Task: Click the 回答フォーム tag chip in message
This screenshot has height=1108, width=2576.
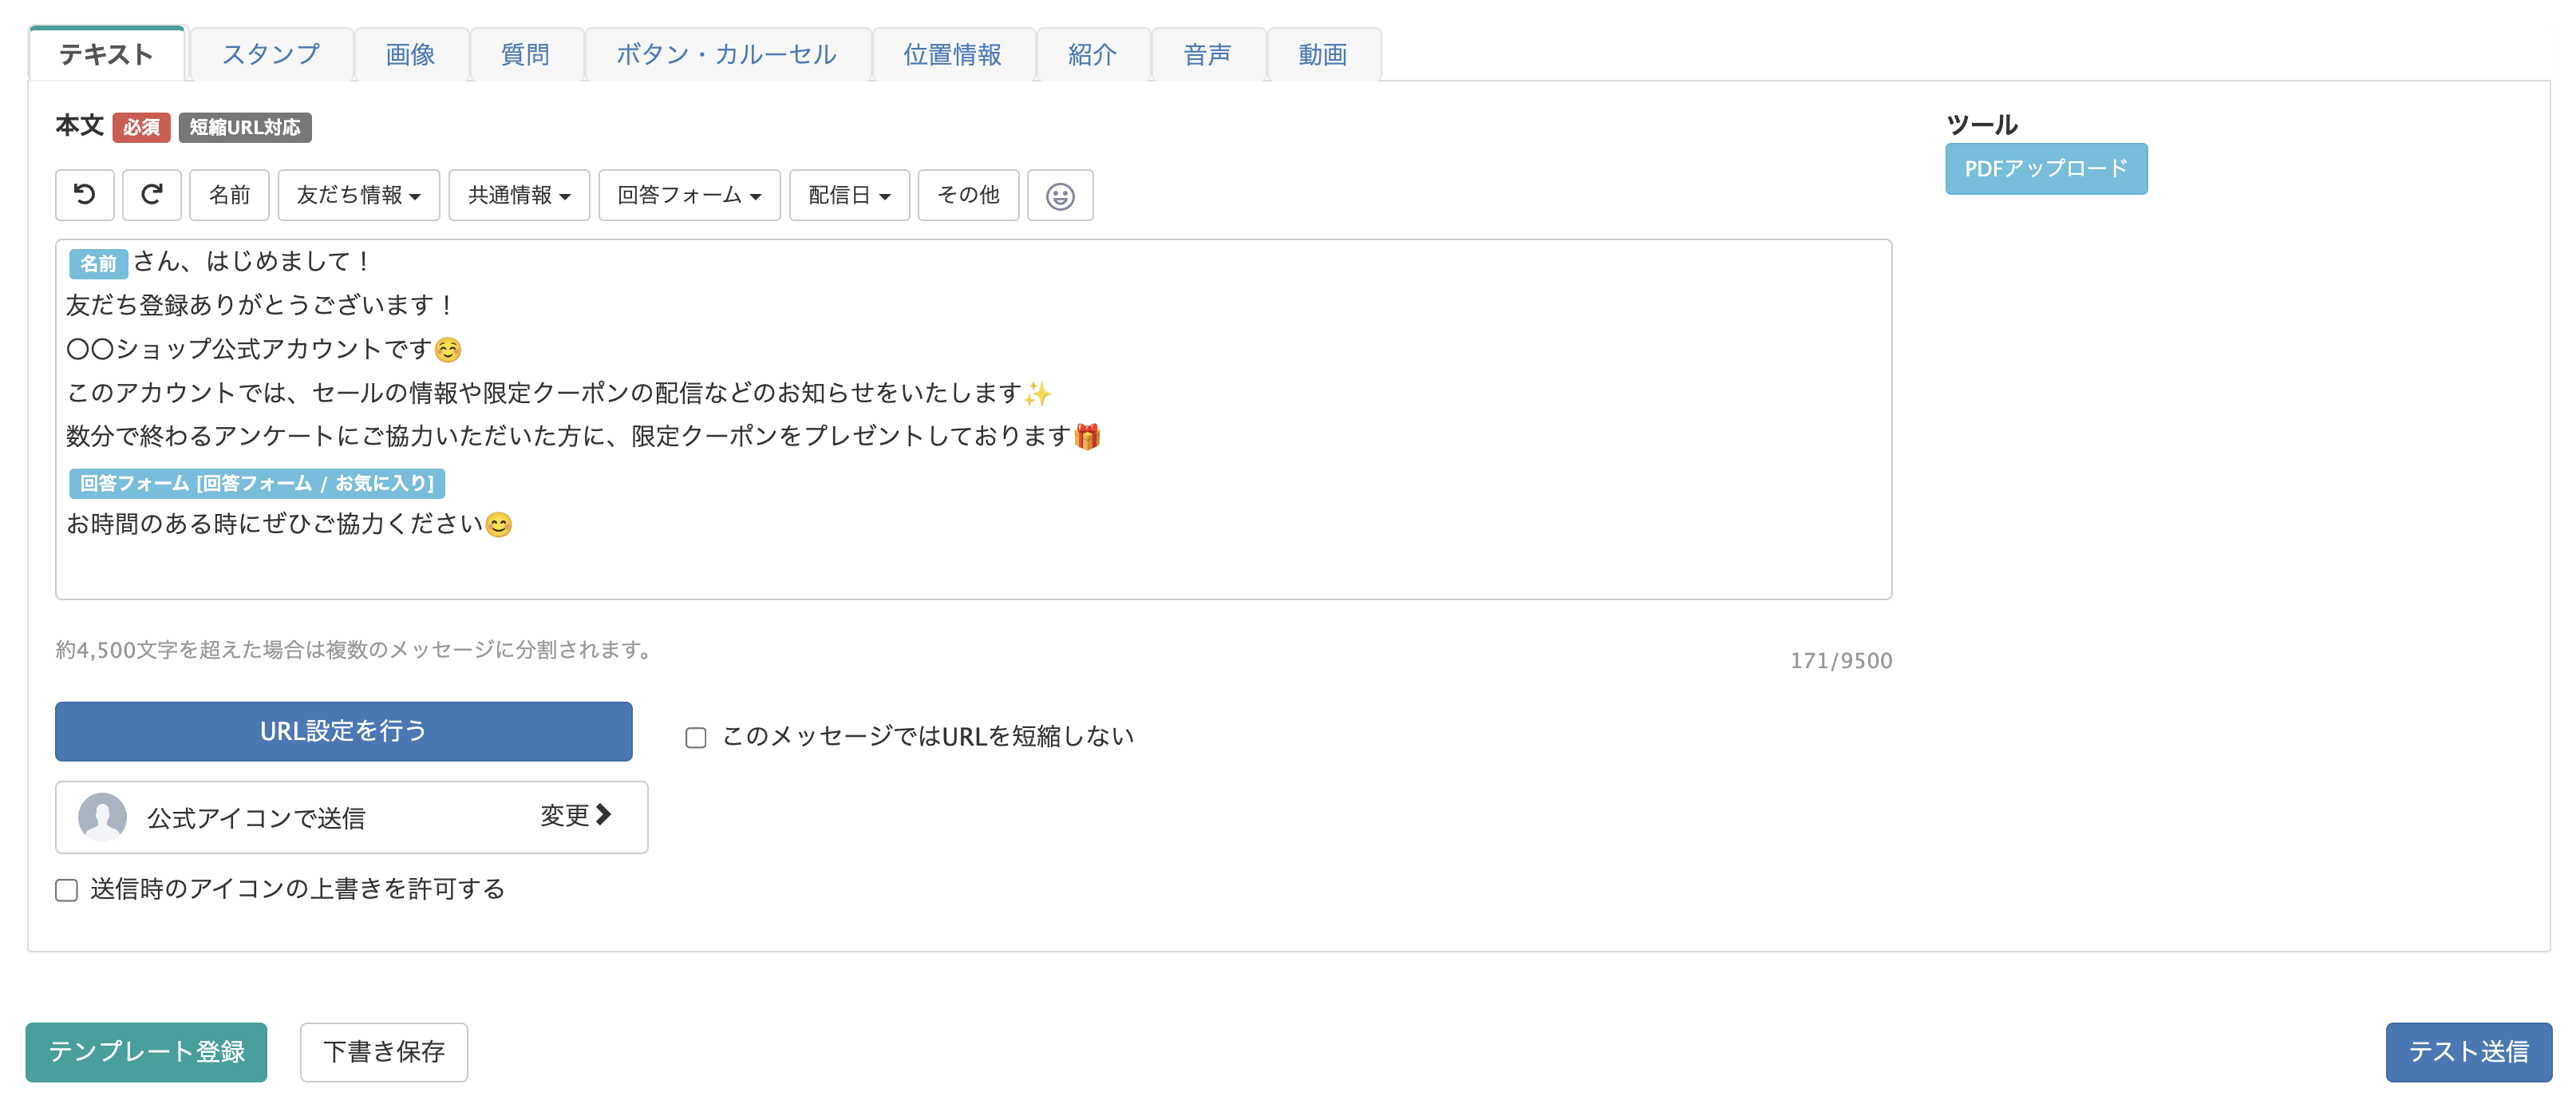Action: tap(256, 483)
